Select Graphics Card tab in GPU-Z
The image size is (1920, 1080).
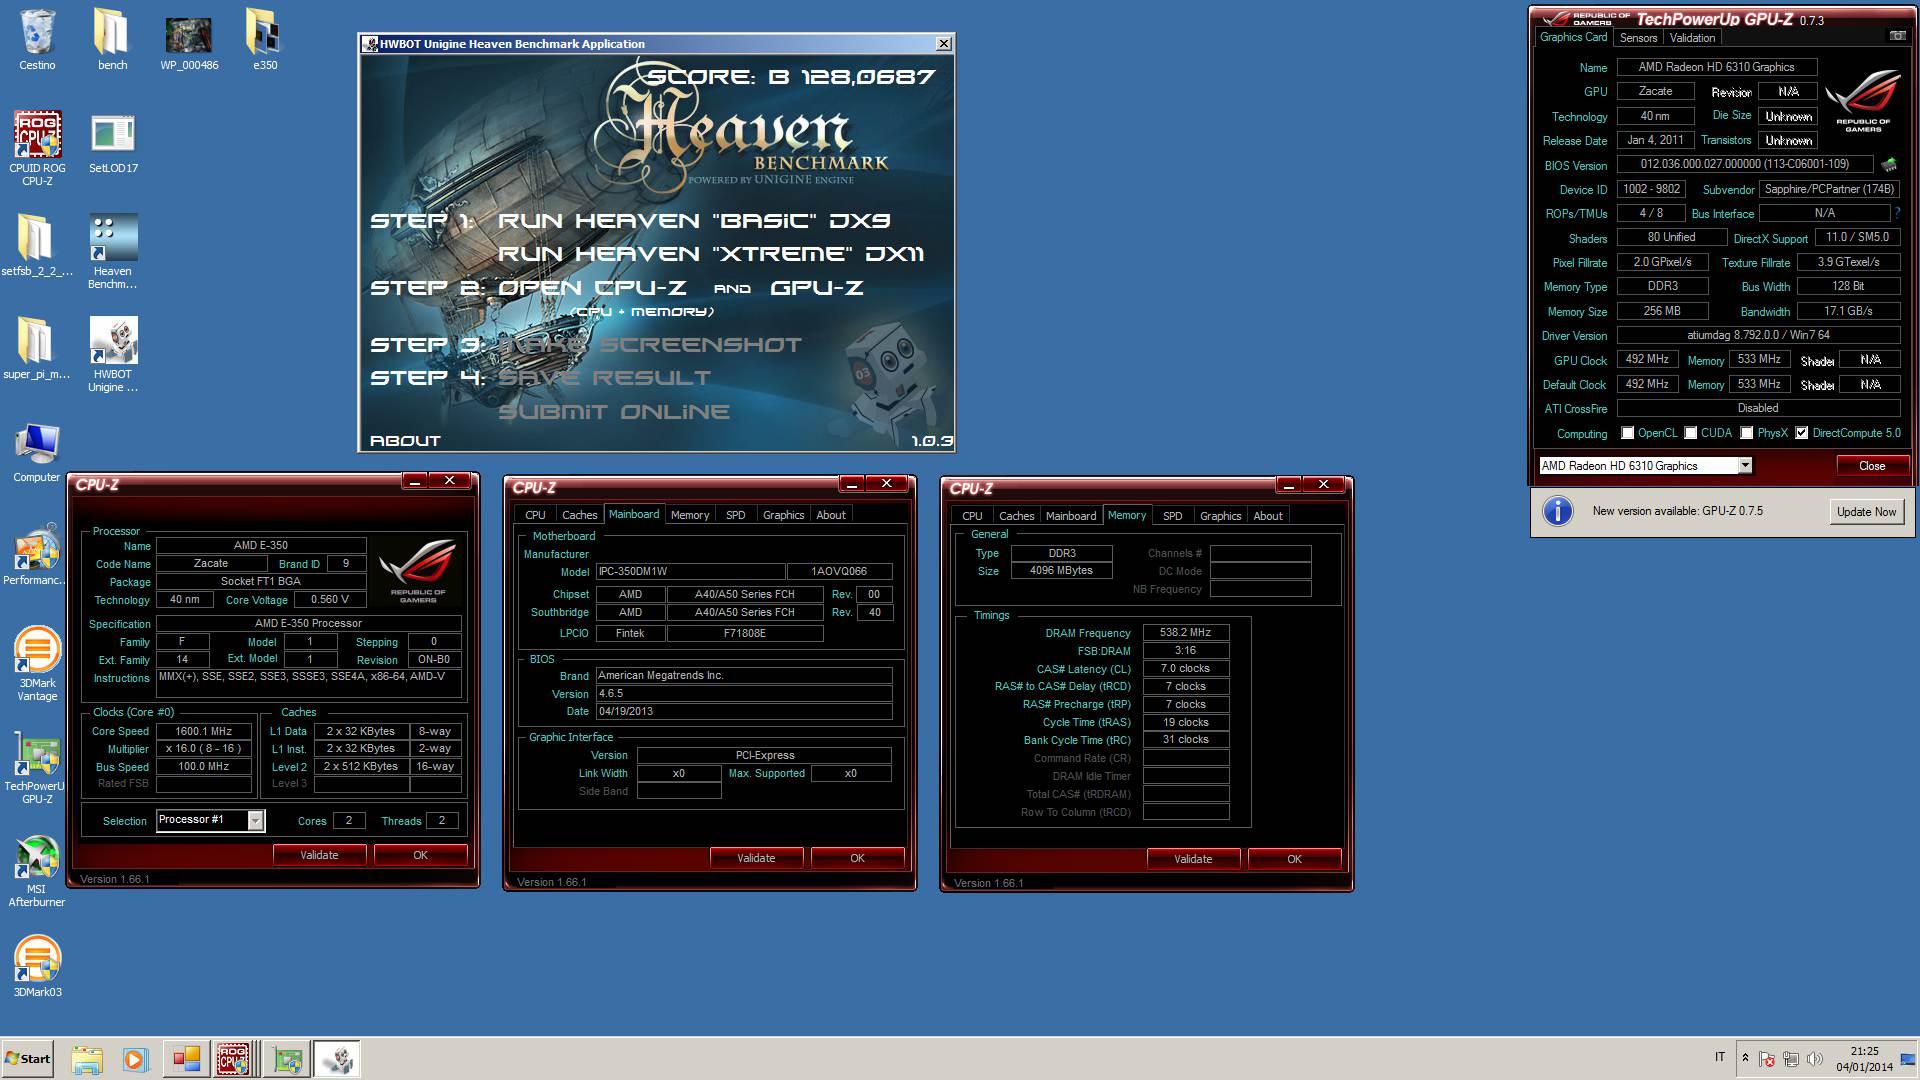coord(1573,37)
